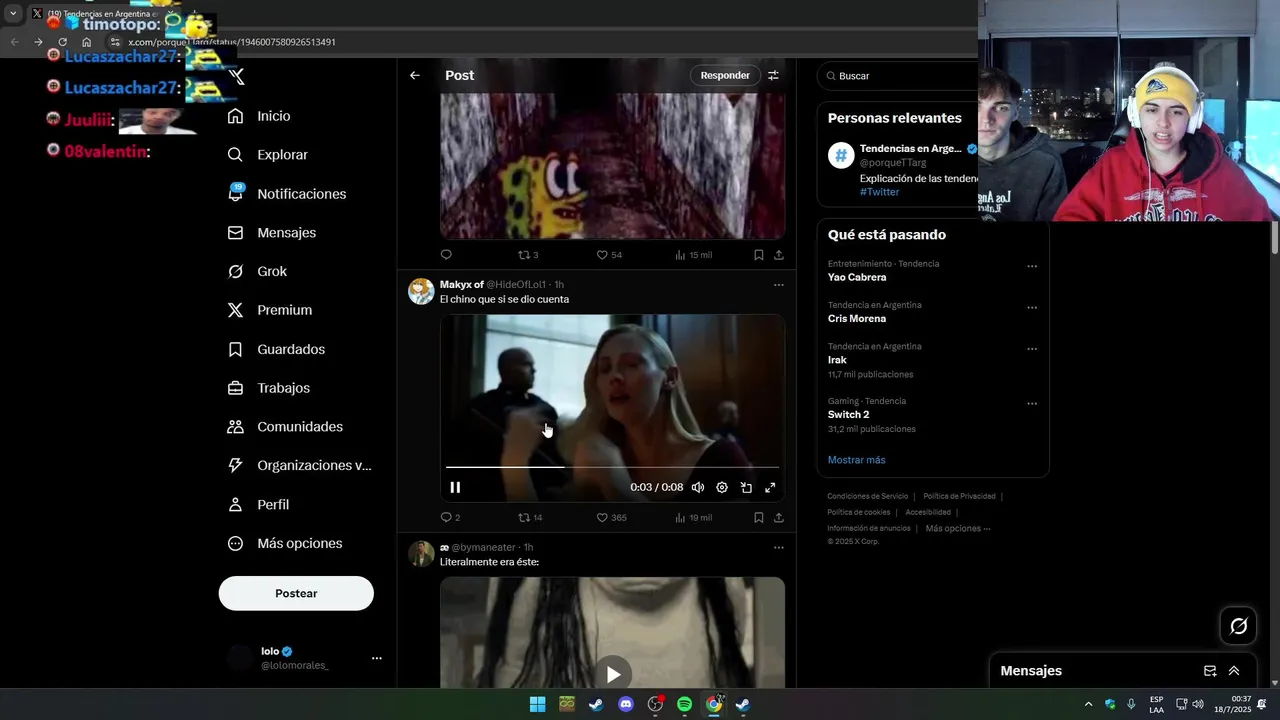Open more options on Makyx of post
Screen dimensions: 1280x720
coord(779,285)
